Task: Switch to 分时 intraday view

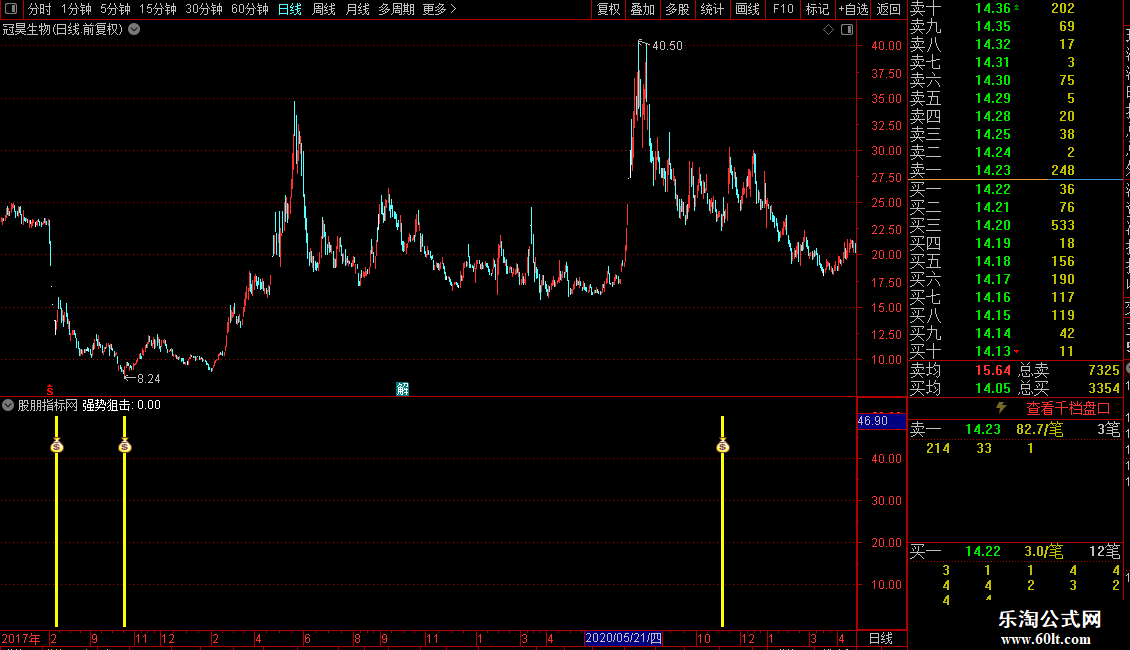Action: point(40,9)
